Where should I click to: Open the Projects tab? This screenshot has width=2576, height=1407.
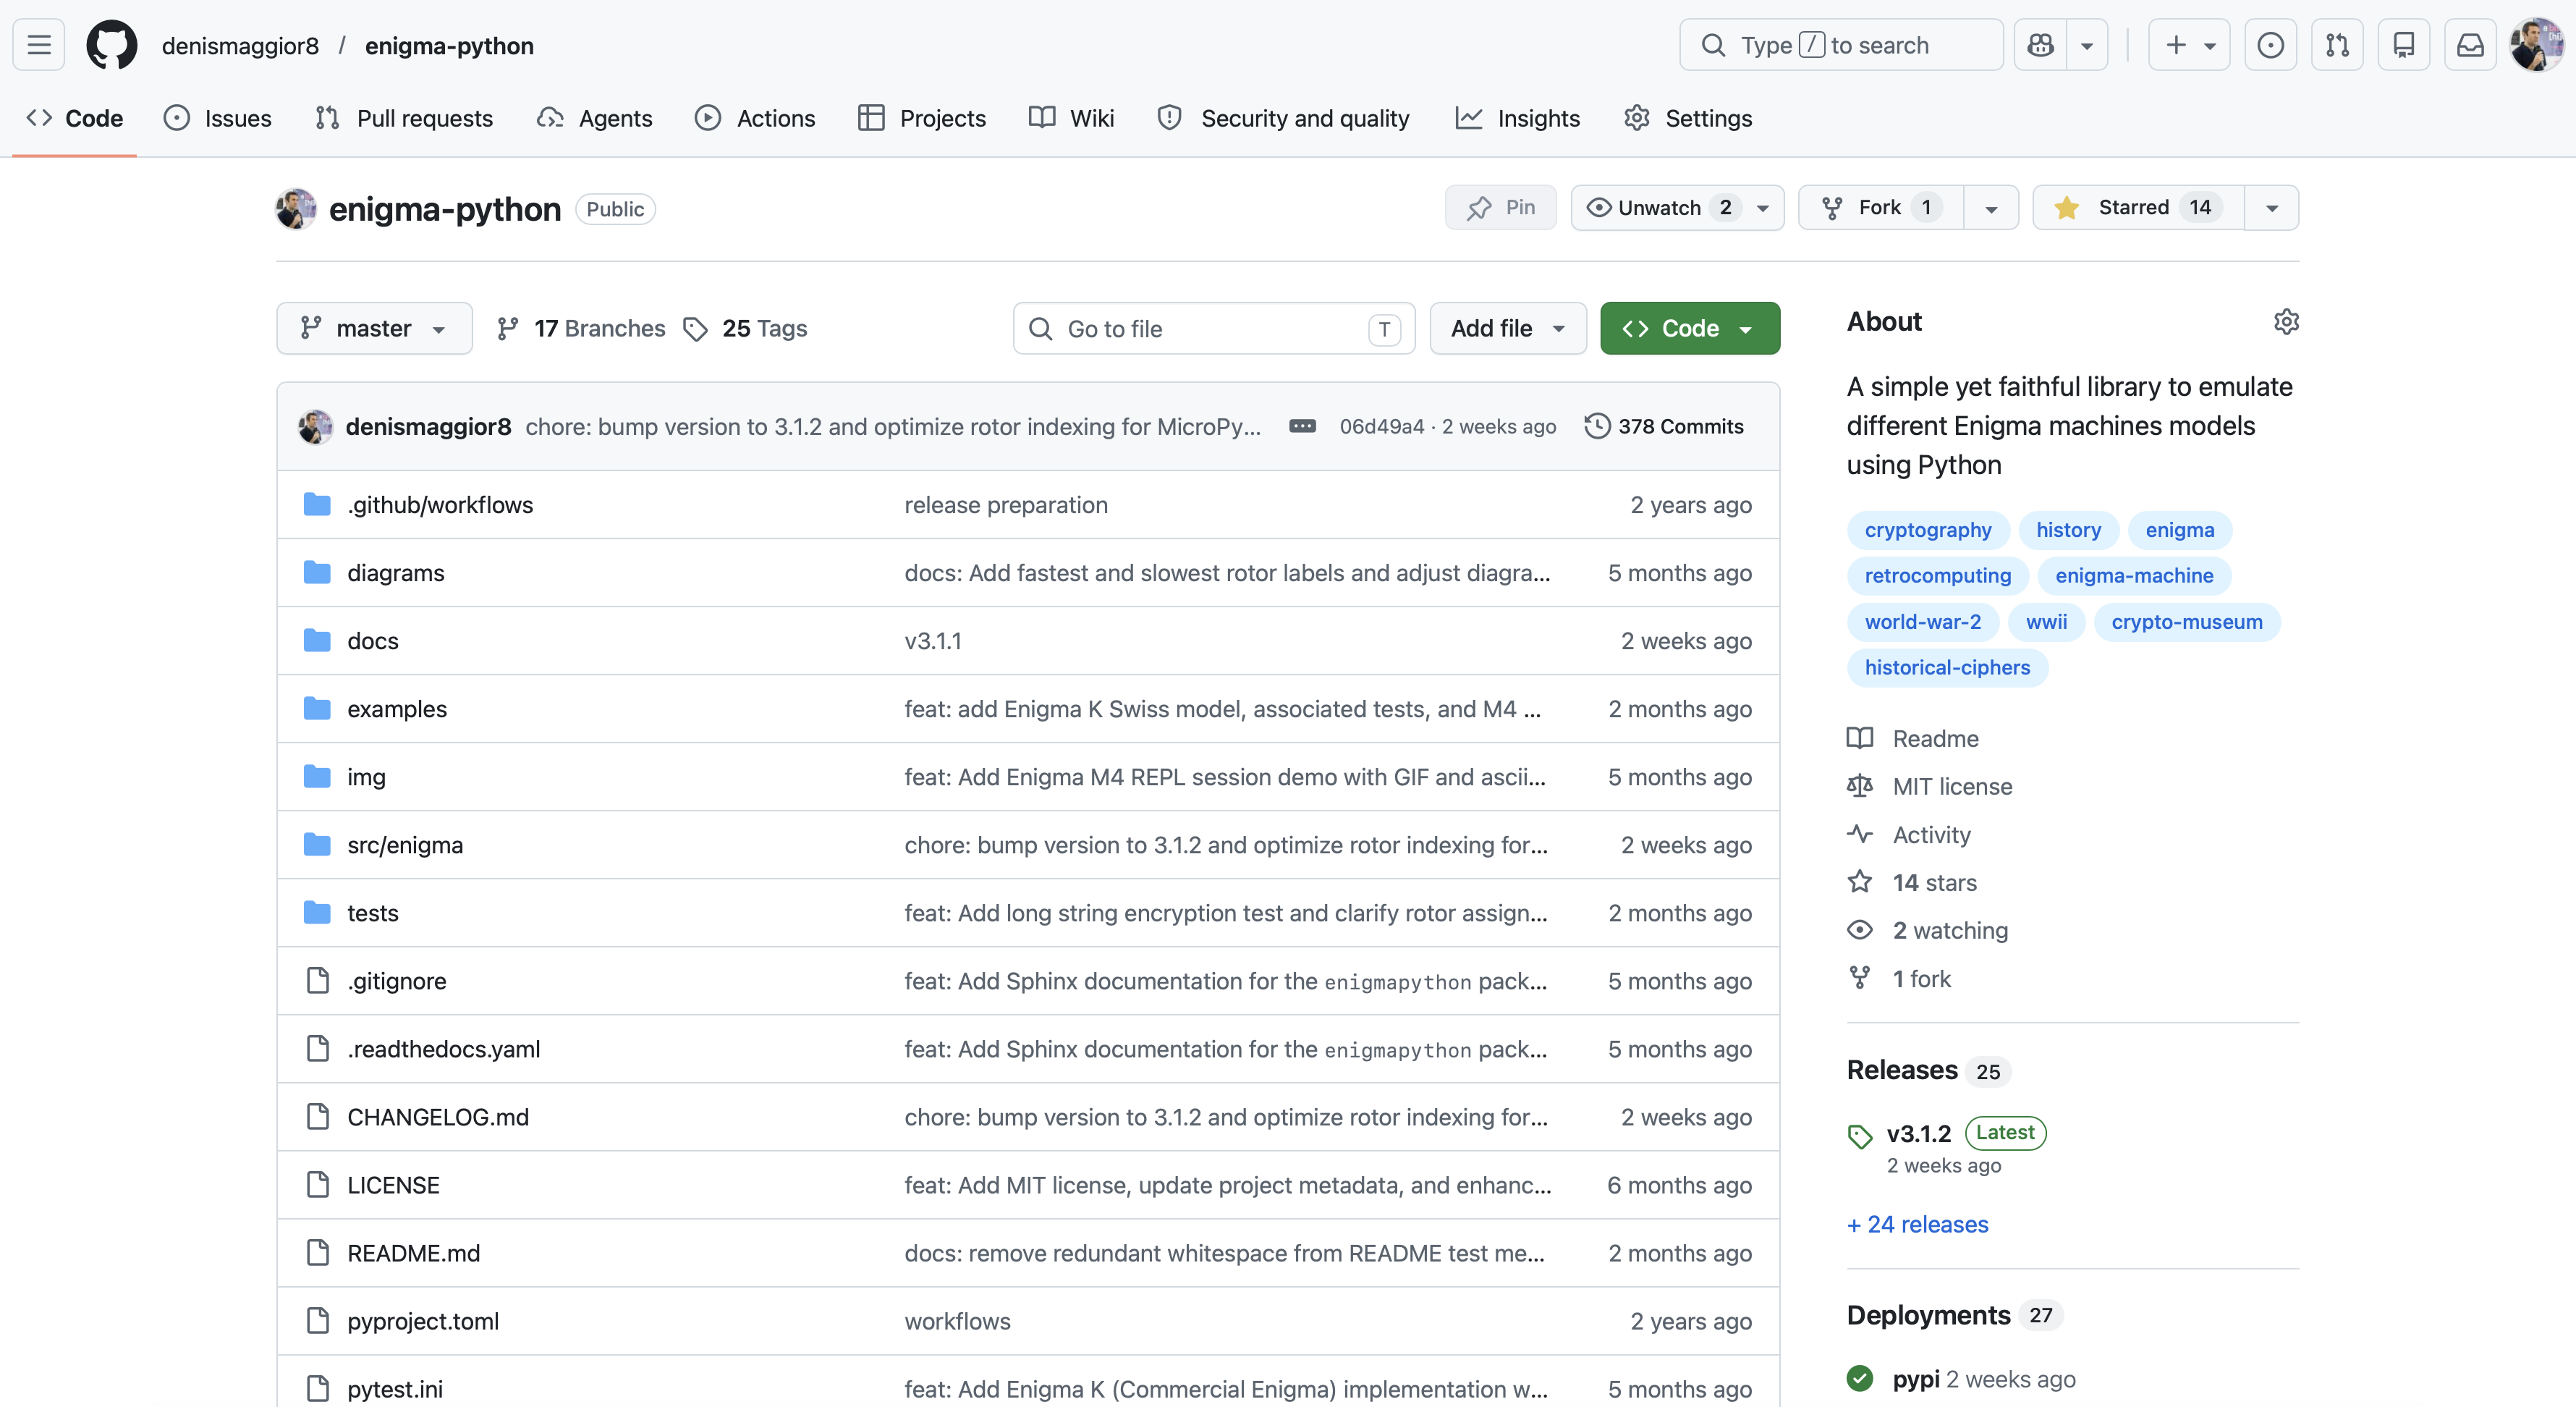[x=922, y=118]
